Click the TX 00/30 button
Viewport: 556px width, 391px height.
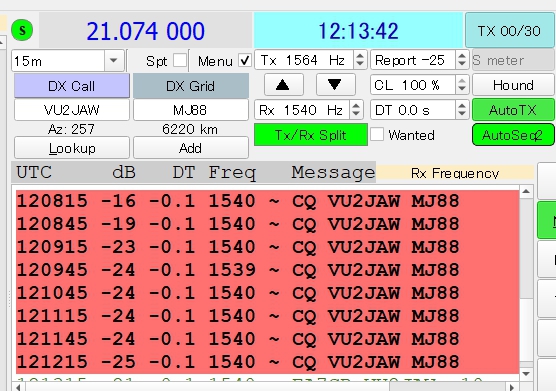click(509, 31)
